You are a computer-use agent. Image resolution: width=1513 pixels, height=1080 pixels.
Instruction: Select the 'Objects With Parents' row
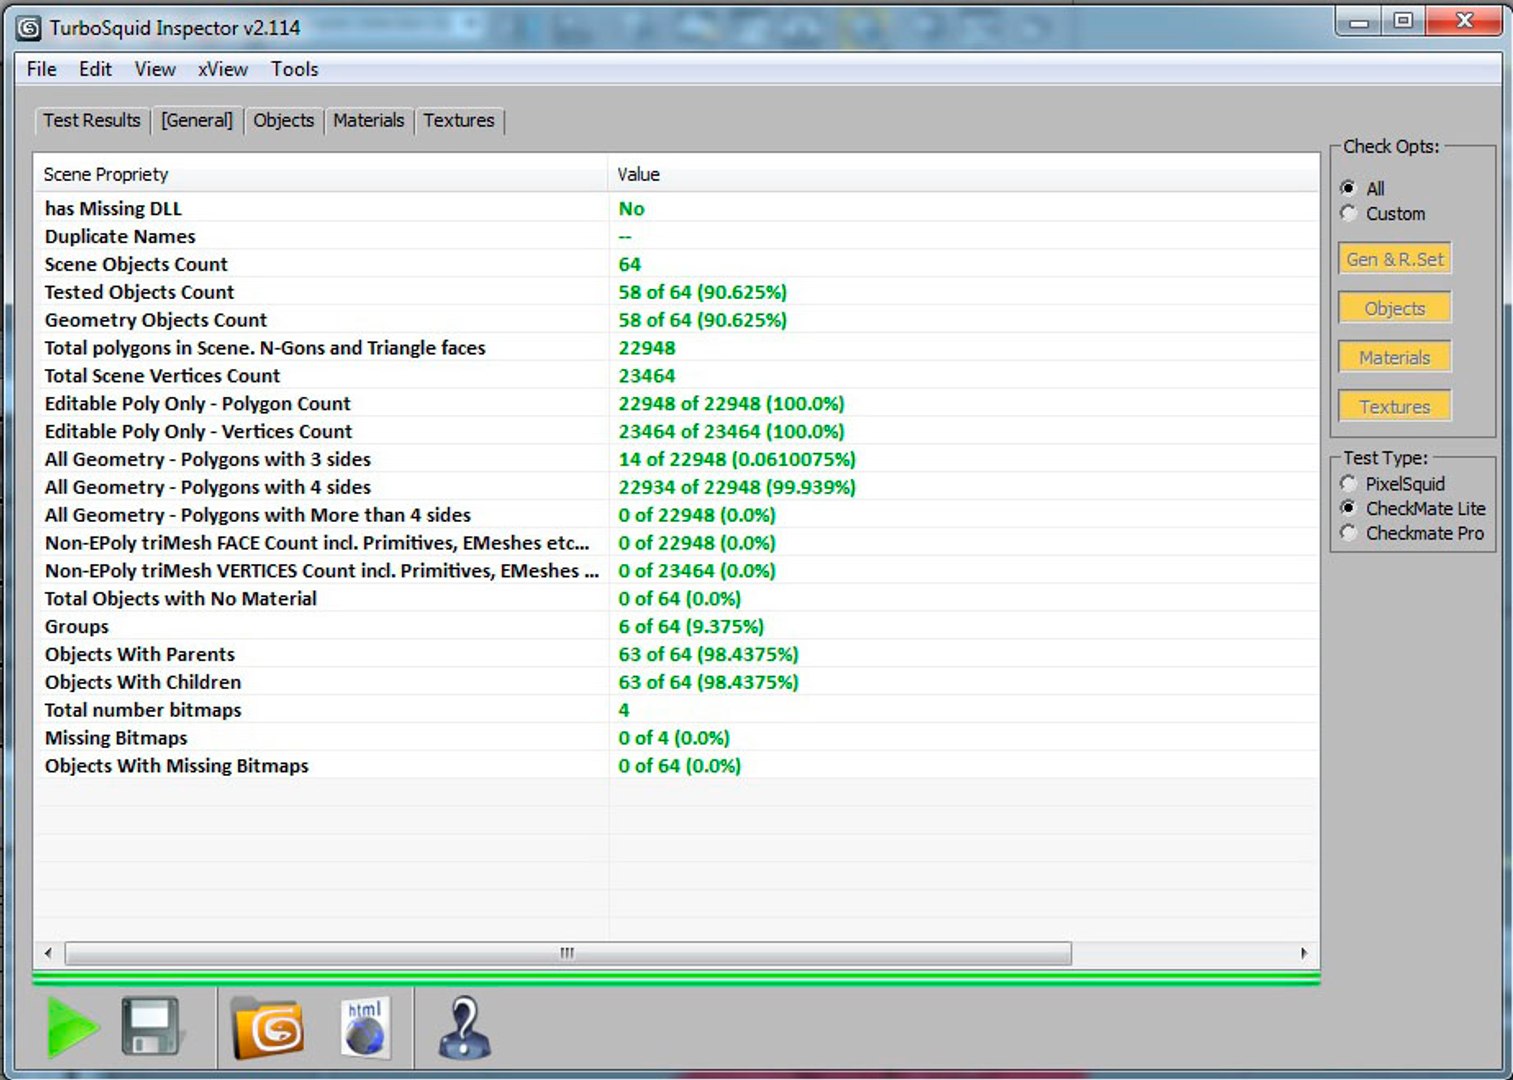676,655
